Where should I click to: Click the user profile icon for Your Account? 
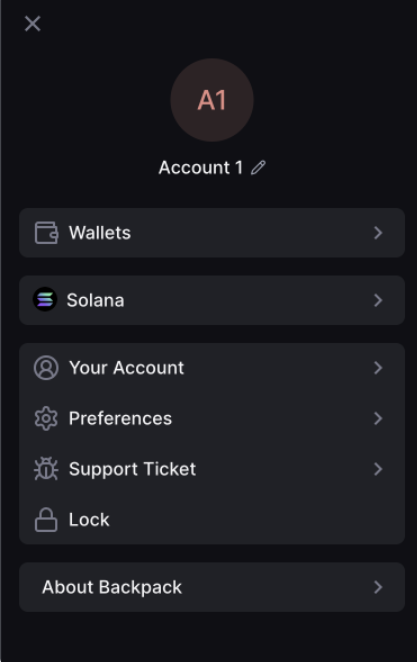[46, 368]
